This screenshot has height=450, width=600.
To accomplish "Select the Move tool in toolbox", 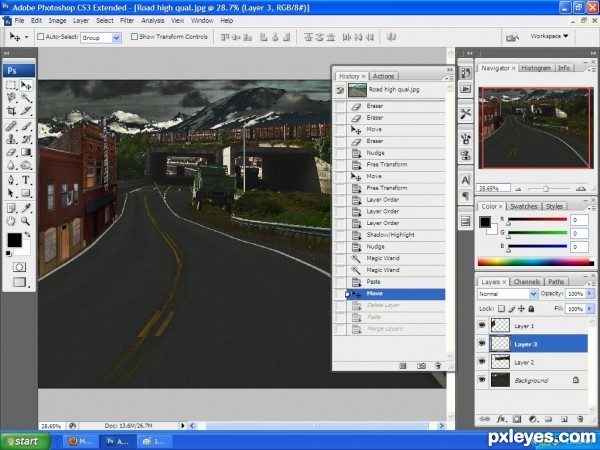I will pos(26,85).
